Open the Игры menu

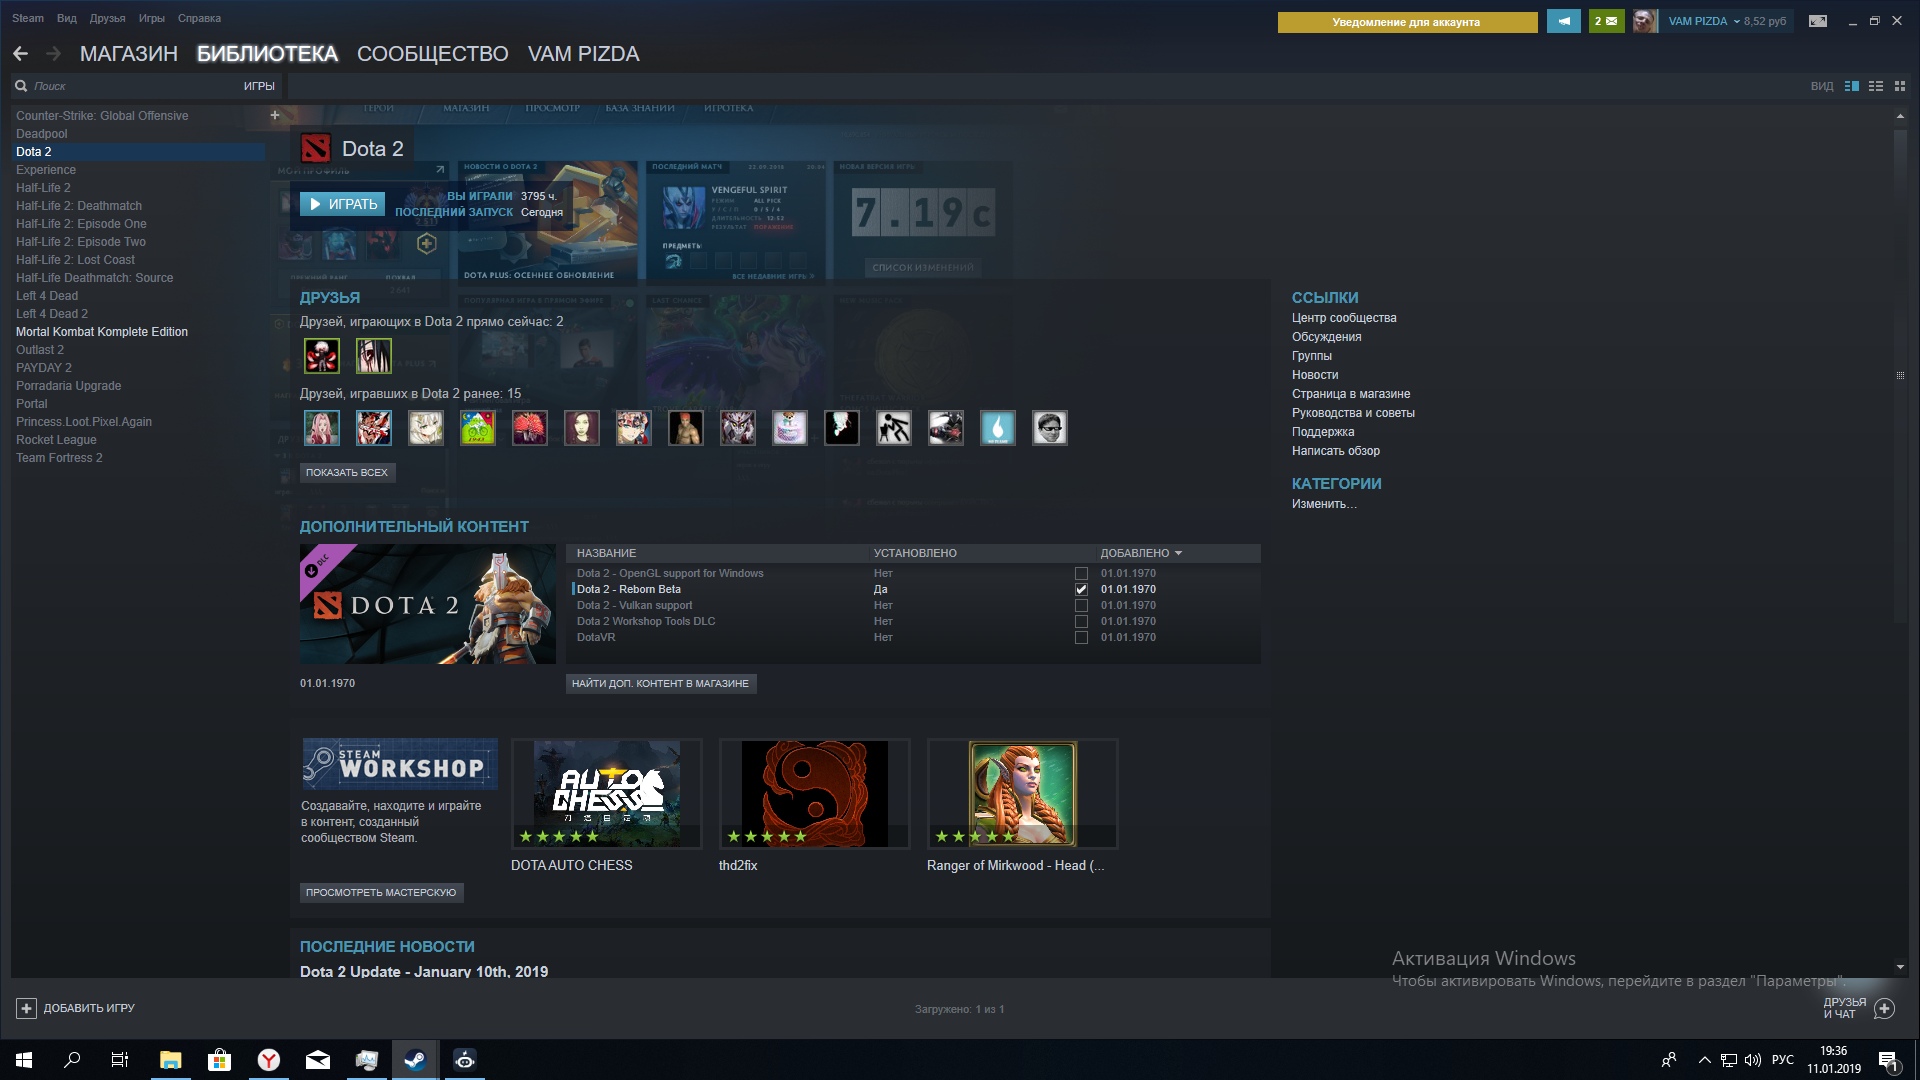click(152, 18)
